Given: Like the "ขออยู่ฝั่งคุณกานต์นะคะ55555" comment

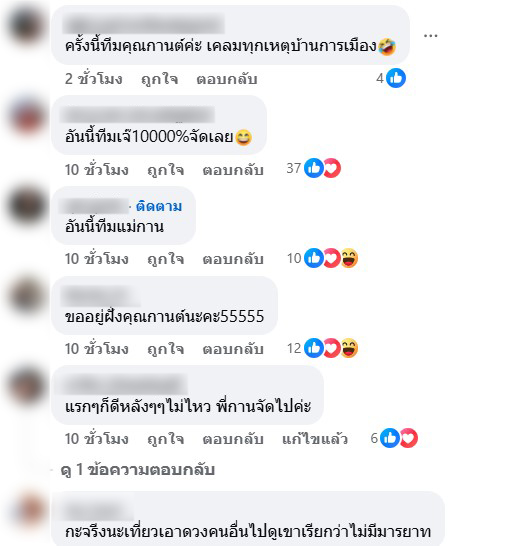Looking at the screenshot, I should click(x=166, y=349).
